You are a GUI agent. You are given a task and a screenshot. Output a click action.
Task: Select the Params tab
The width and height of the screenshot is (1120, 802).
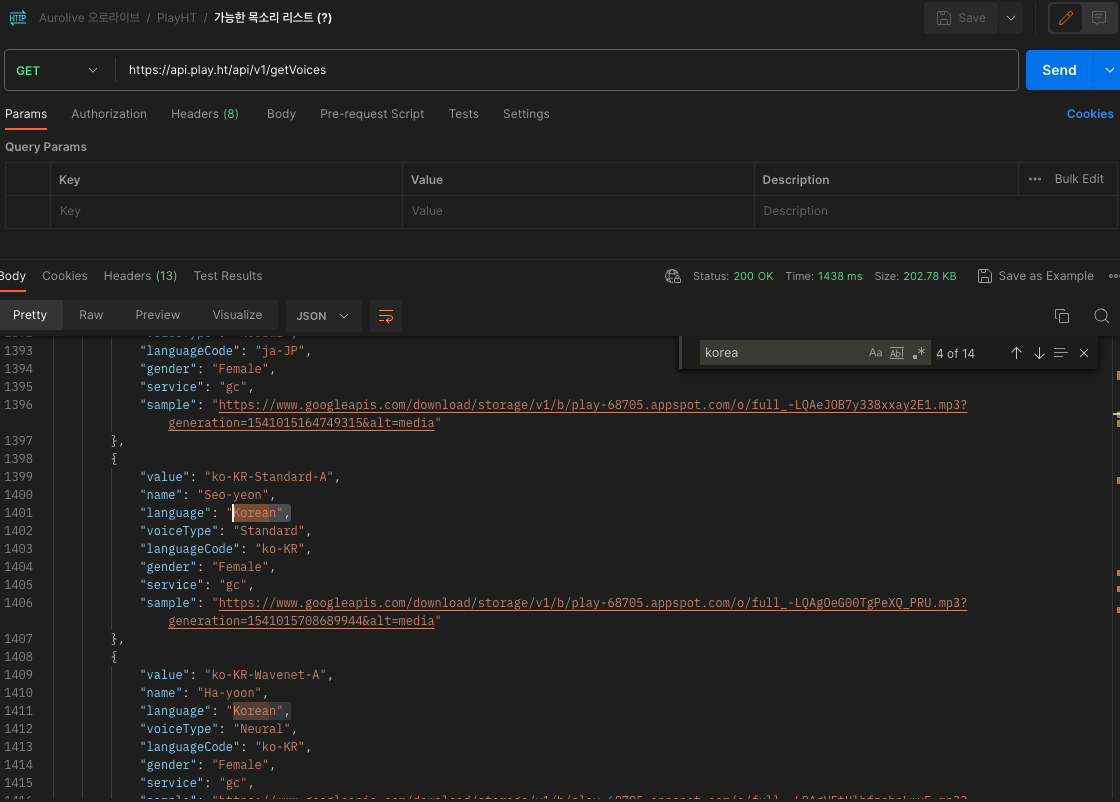(x=26, y=114)
